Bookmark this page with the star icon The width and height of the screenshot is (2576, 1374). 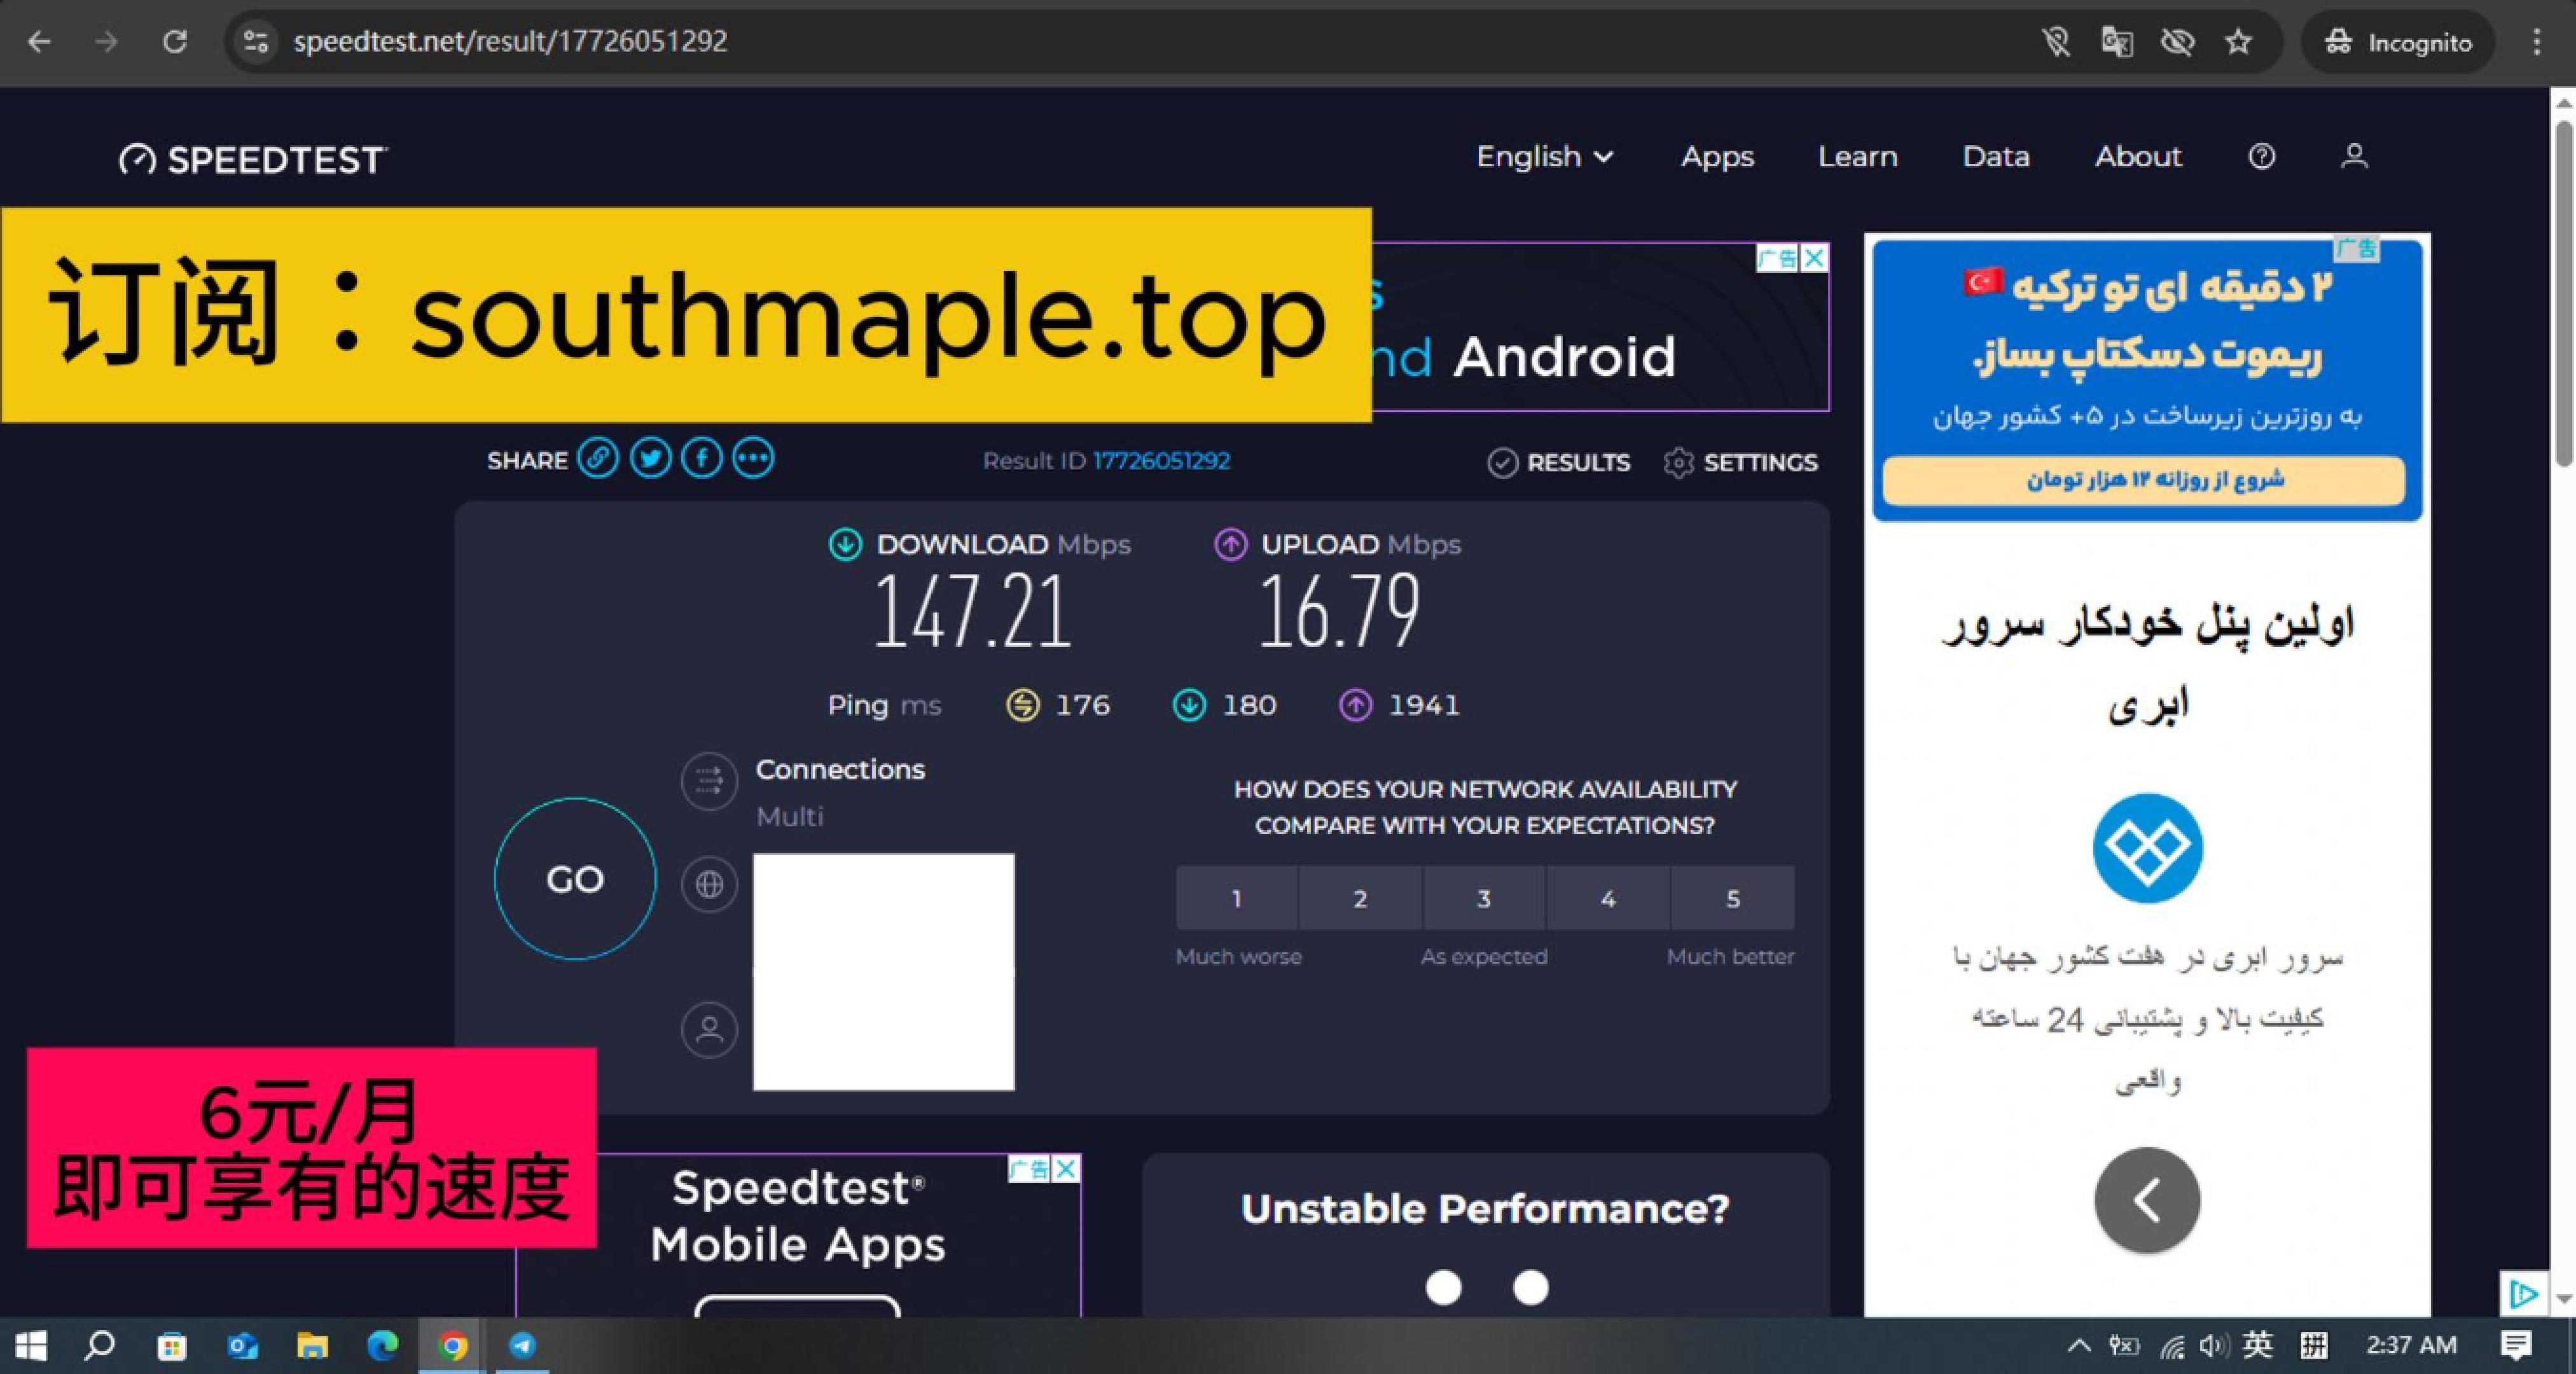[2238, 42]
